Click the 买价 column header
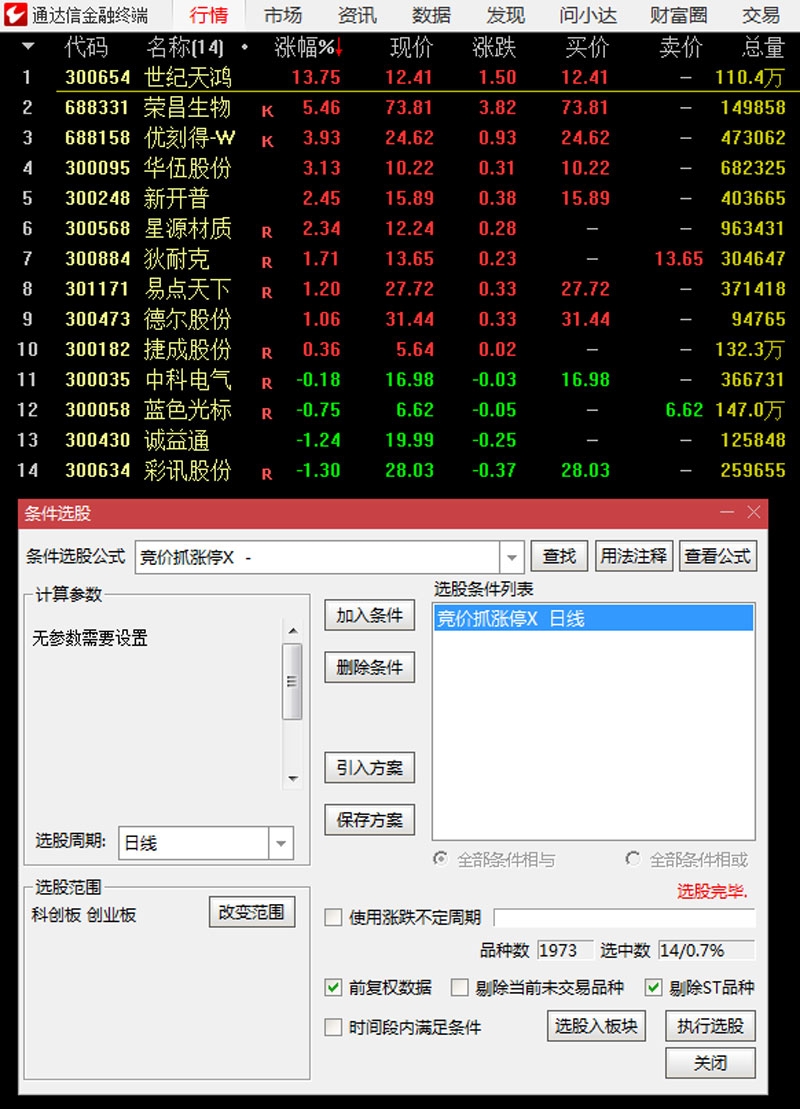 tap(587, 47)
